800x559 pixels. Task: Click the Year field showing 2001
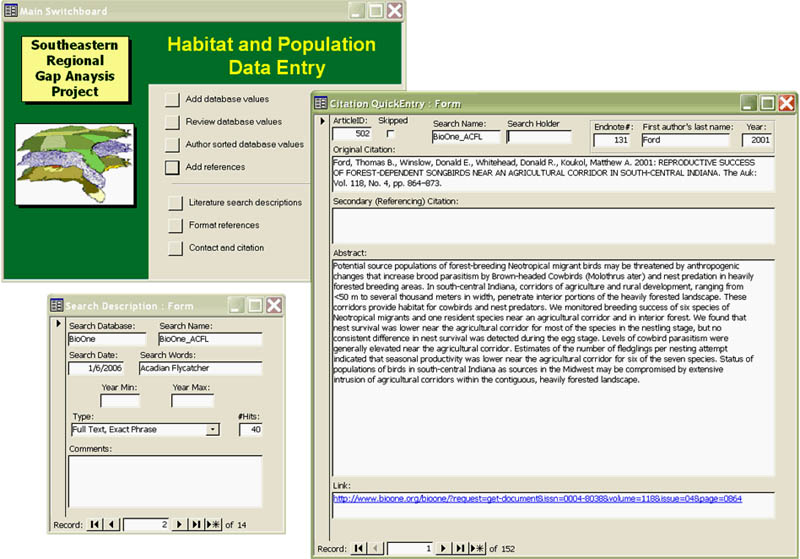tap(757, 140)
